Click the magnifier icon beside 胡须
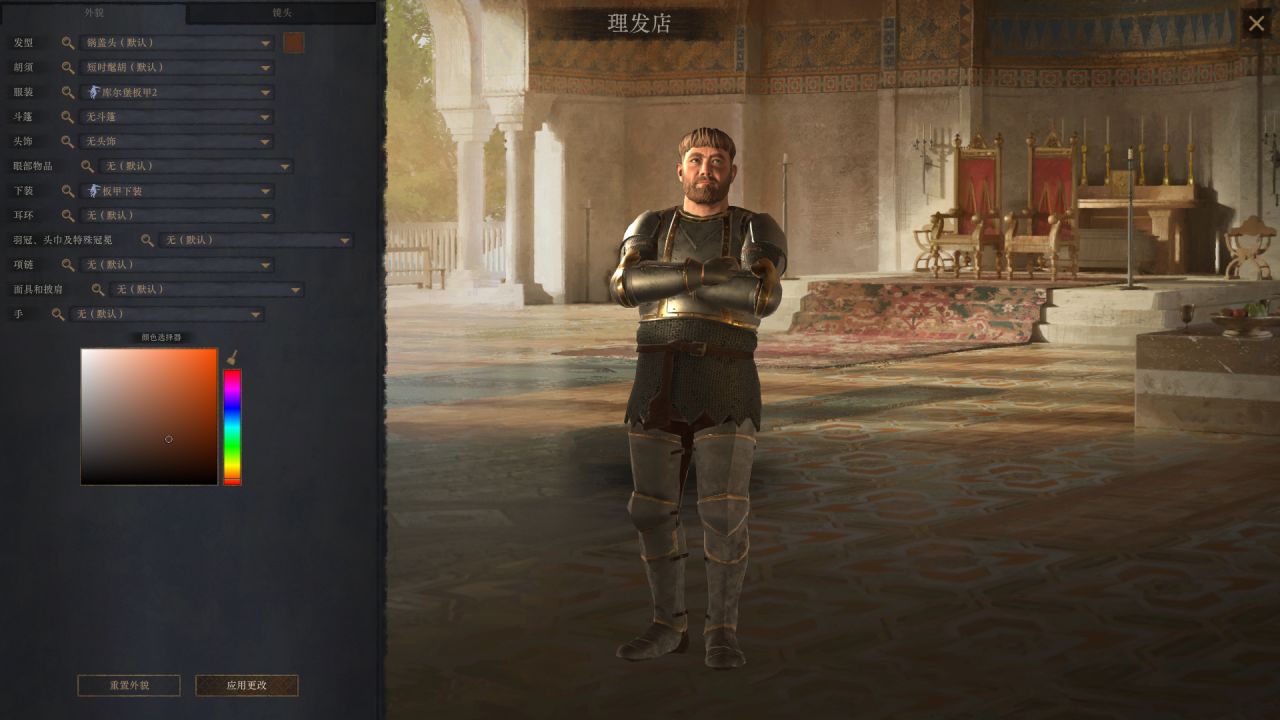 [68, 68]
